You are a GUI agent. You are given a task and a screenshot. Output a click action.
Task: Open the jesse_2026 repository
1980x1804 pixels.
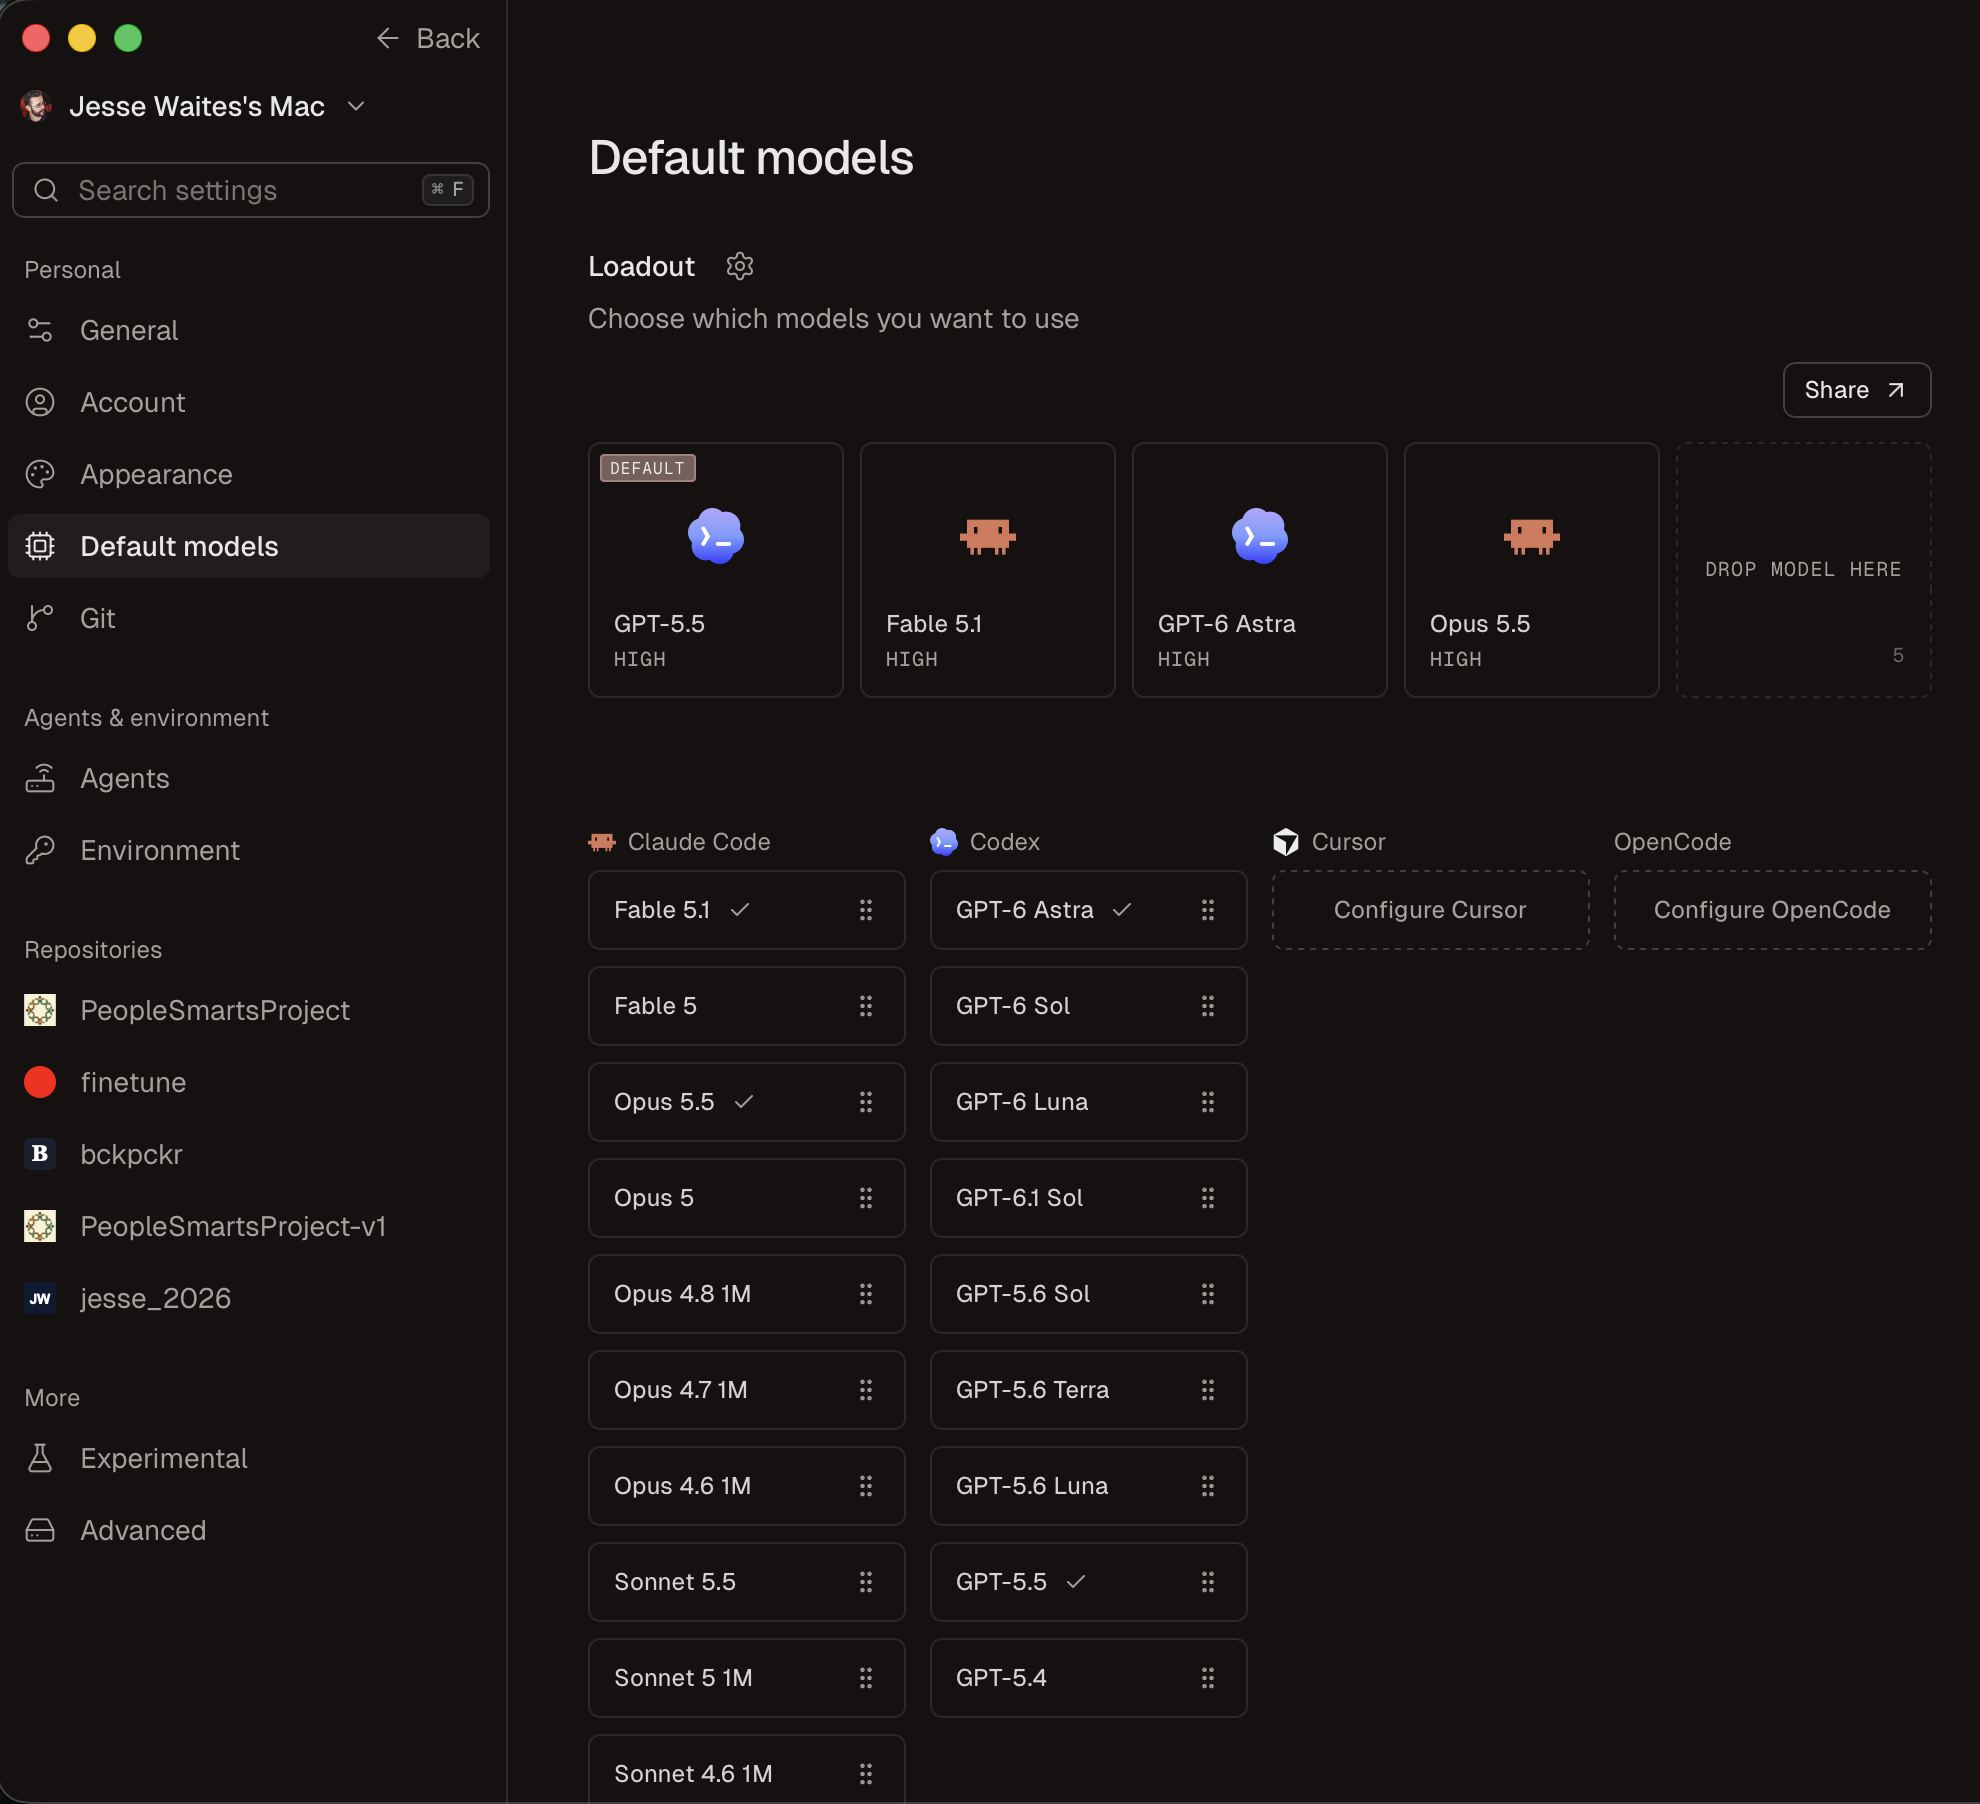(249, 1298)
